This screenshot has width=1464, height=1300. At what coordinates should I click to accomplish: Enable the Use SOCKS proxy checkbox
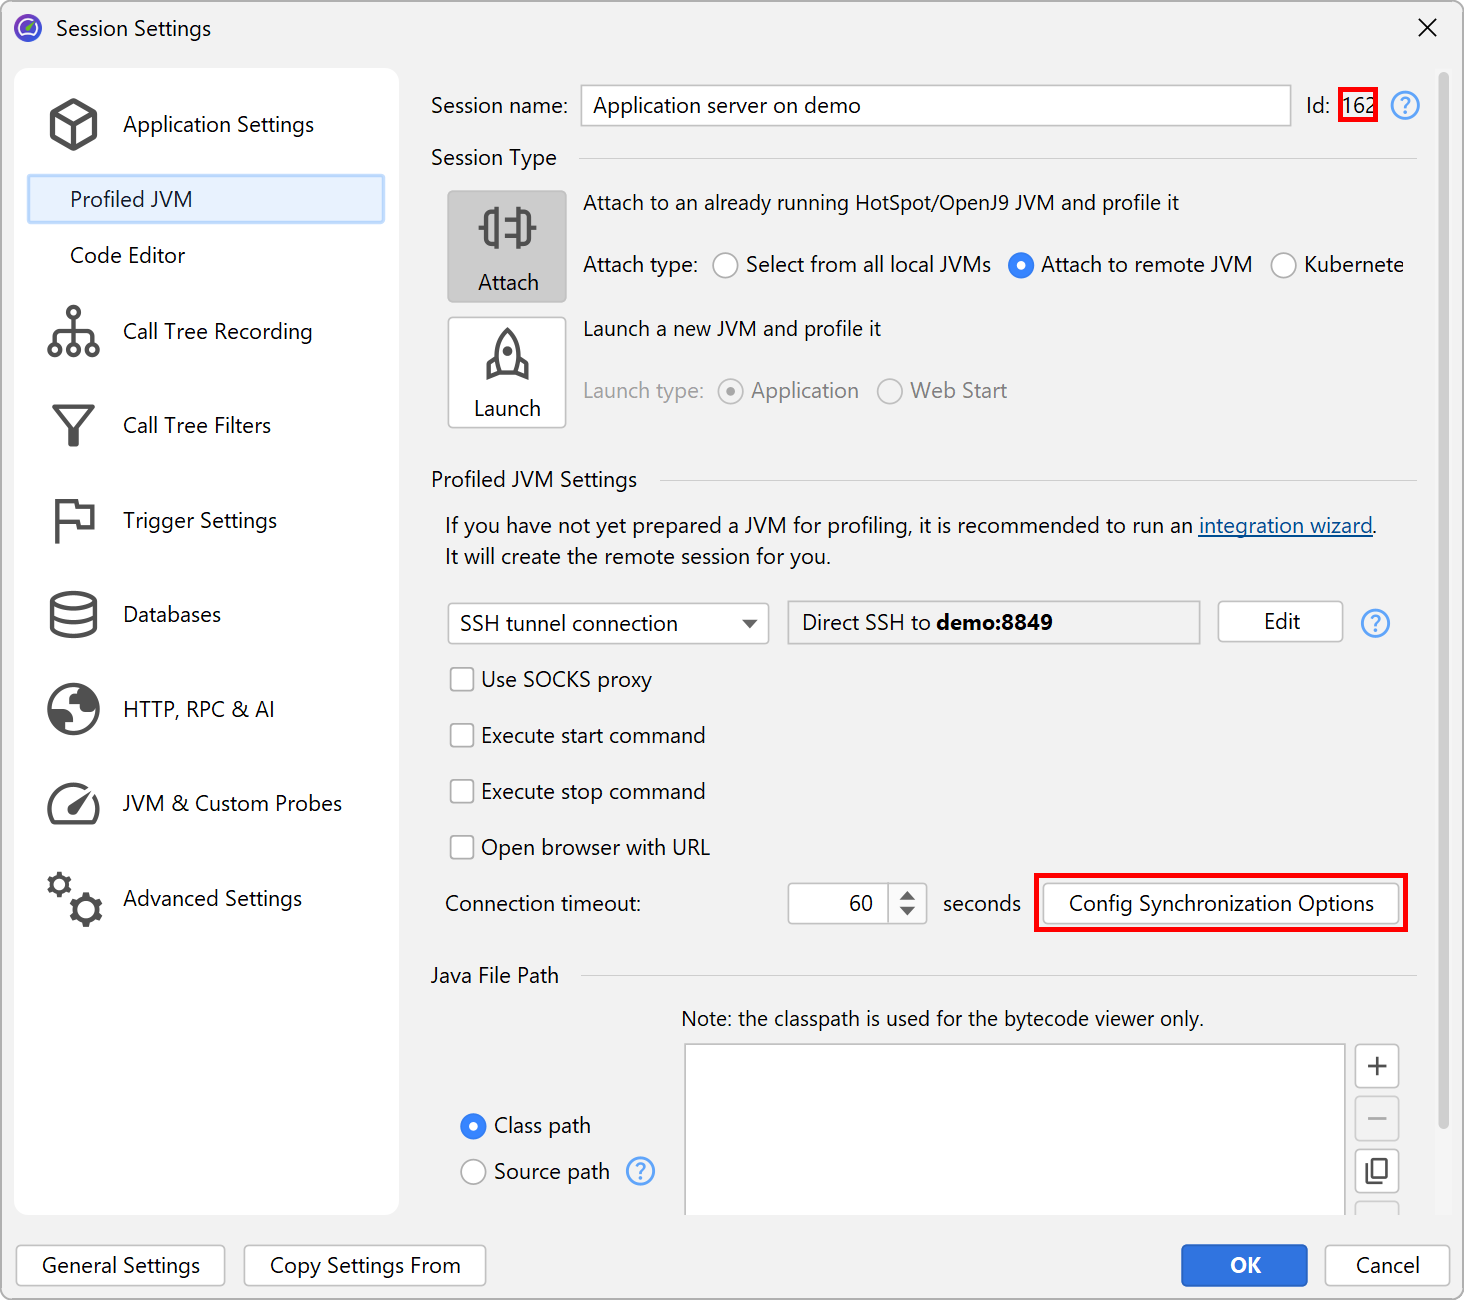click(x=462, y=680)
